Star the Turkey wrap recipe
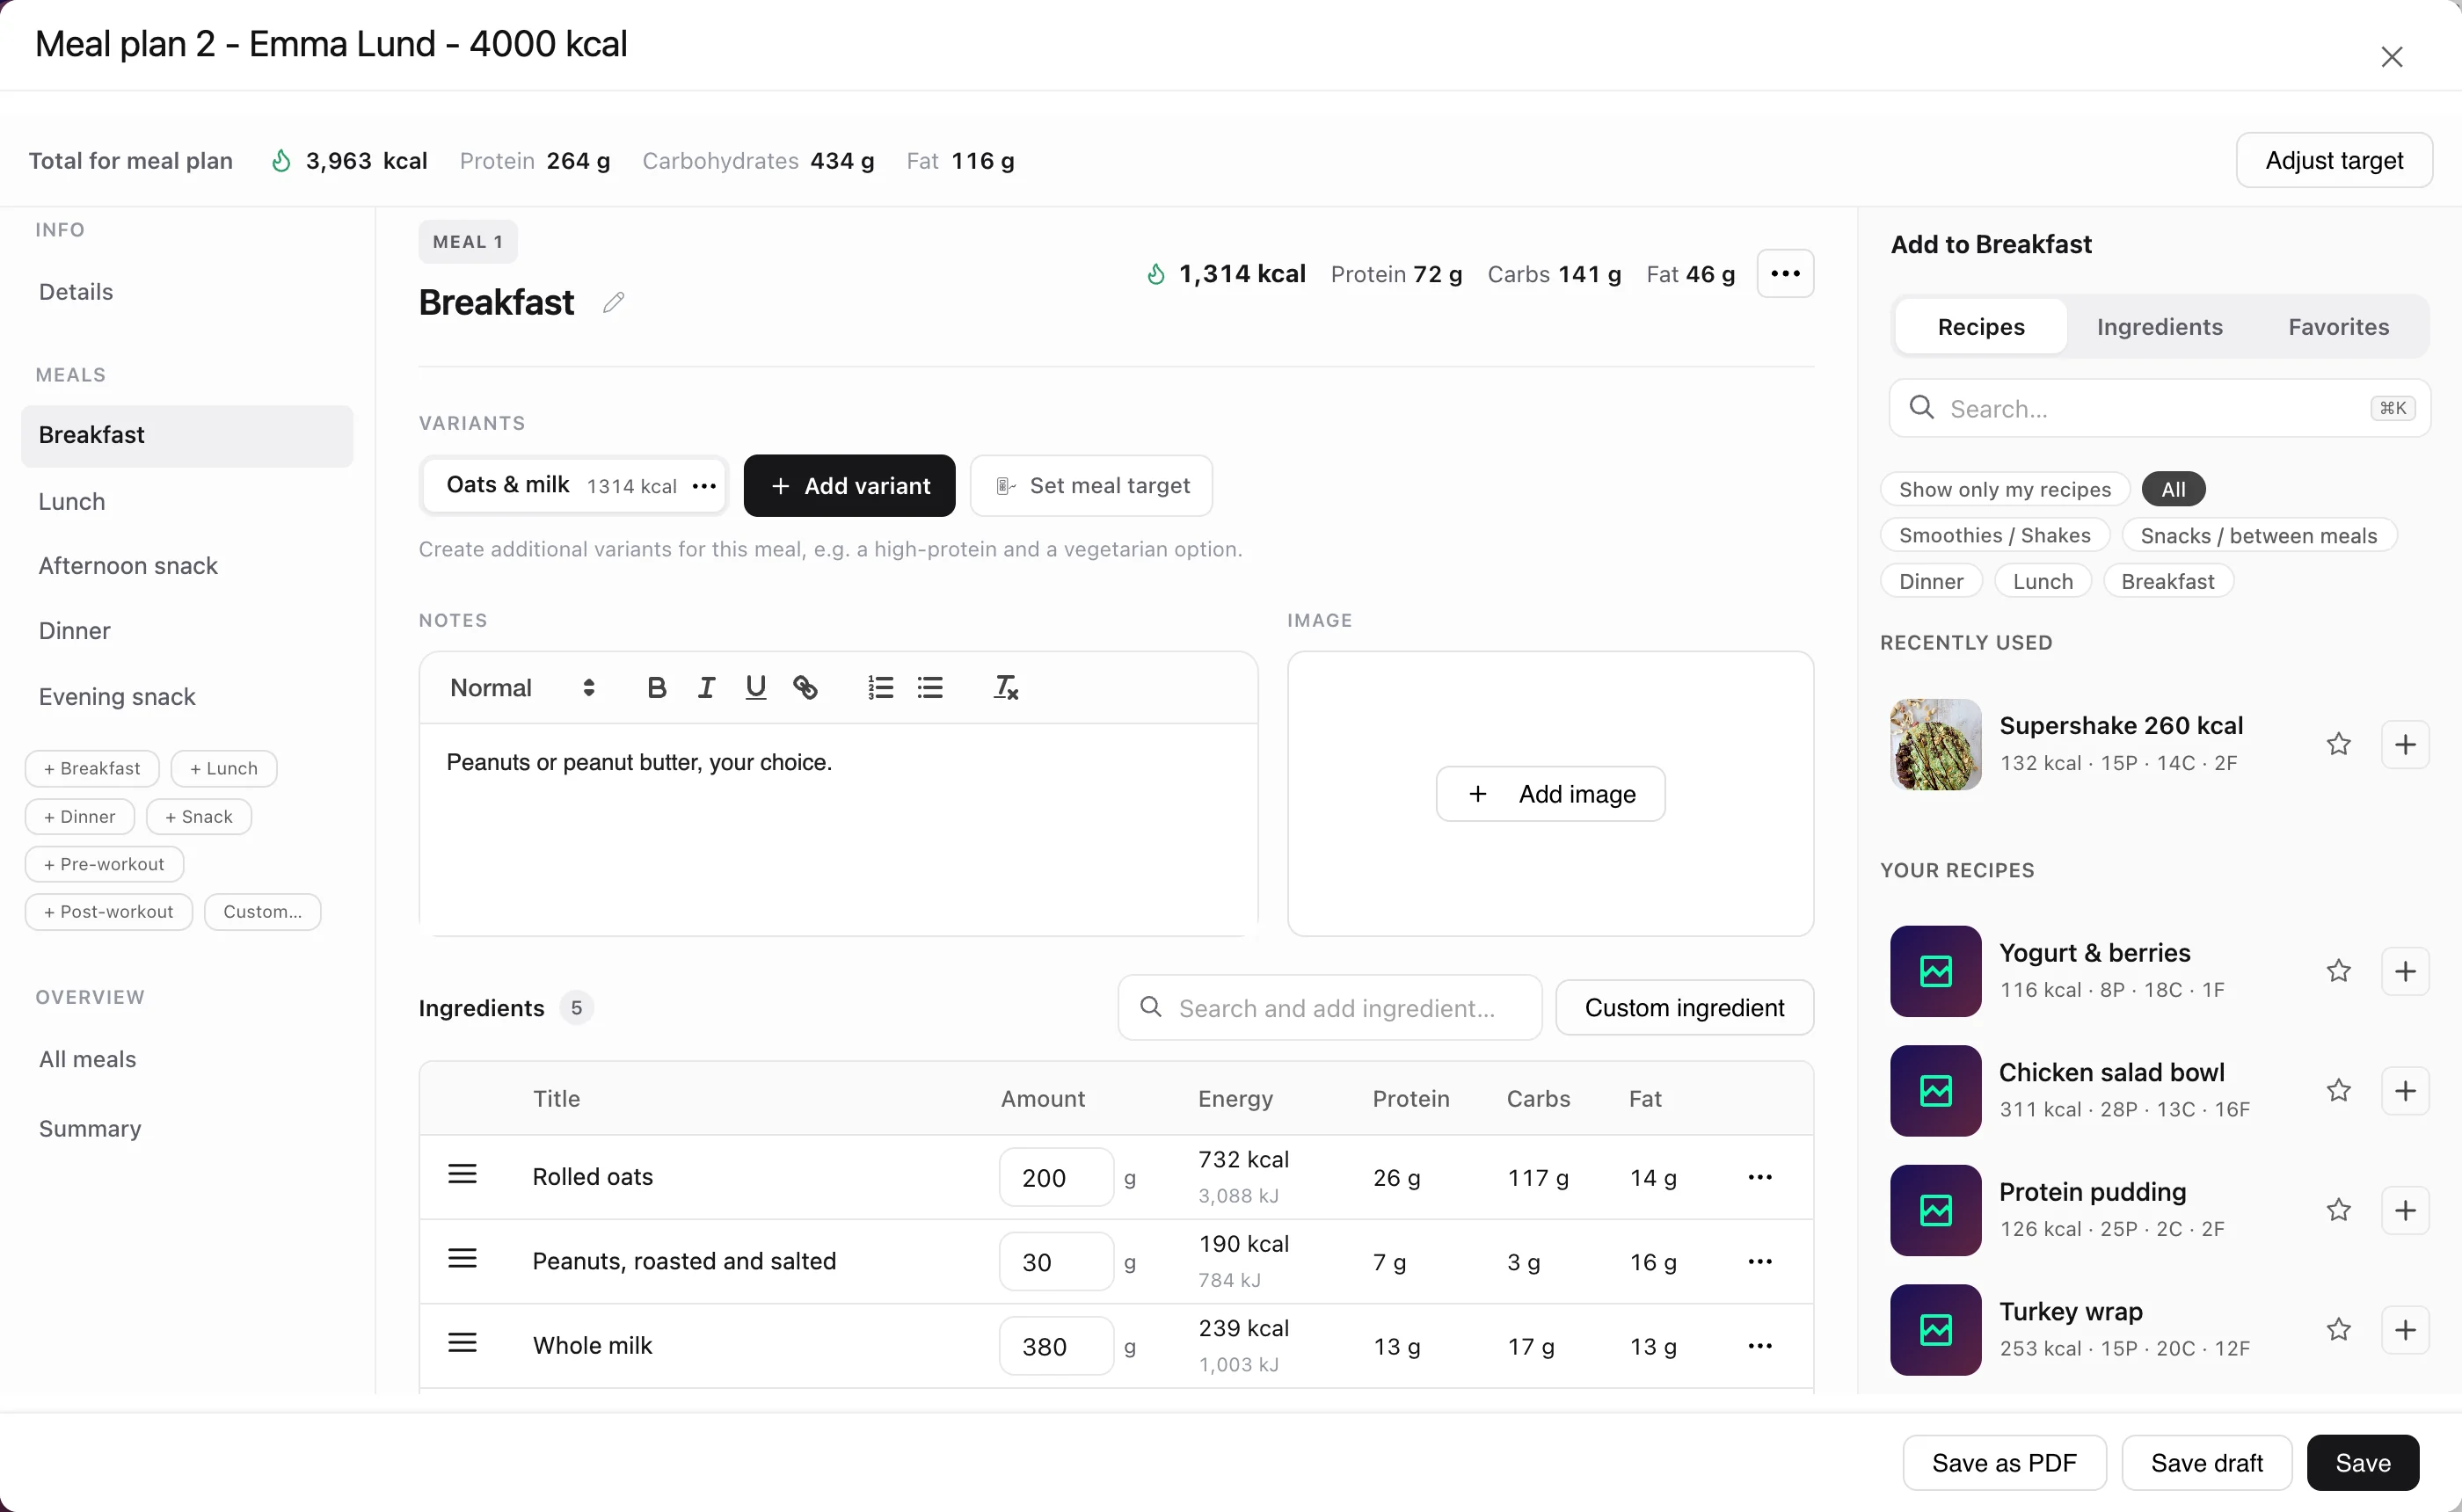2462x1512 pixels. pyautogui.click(x=2338, y=1329)
